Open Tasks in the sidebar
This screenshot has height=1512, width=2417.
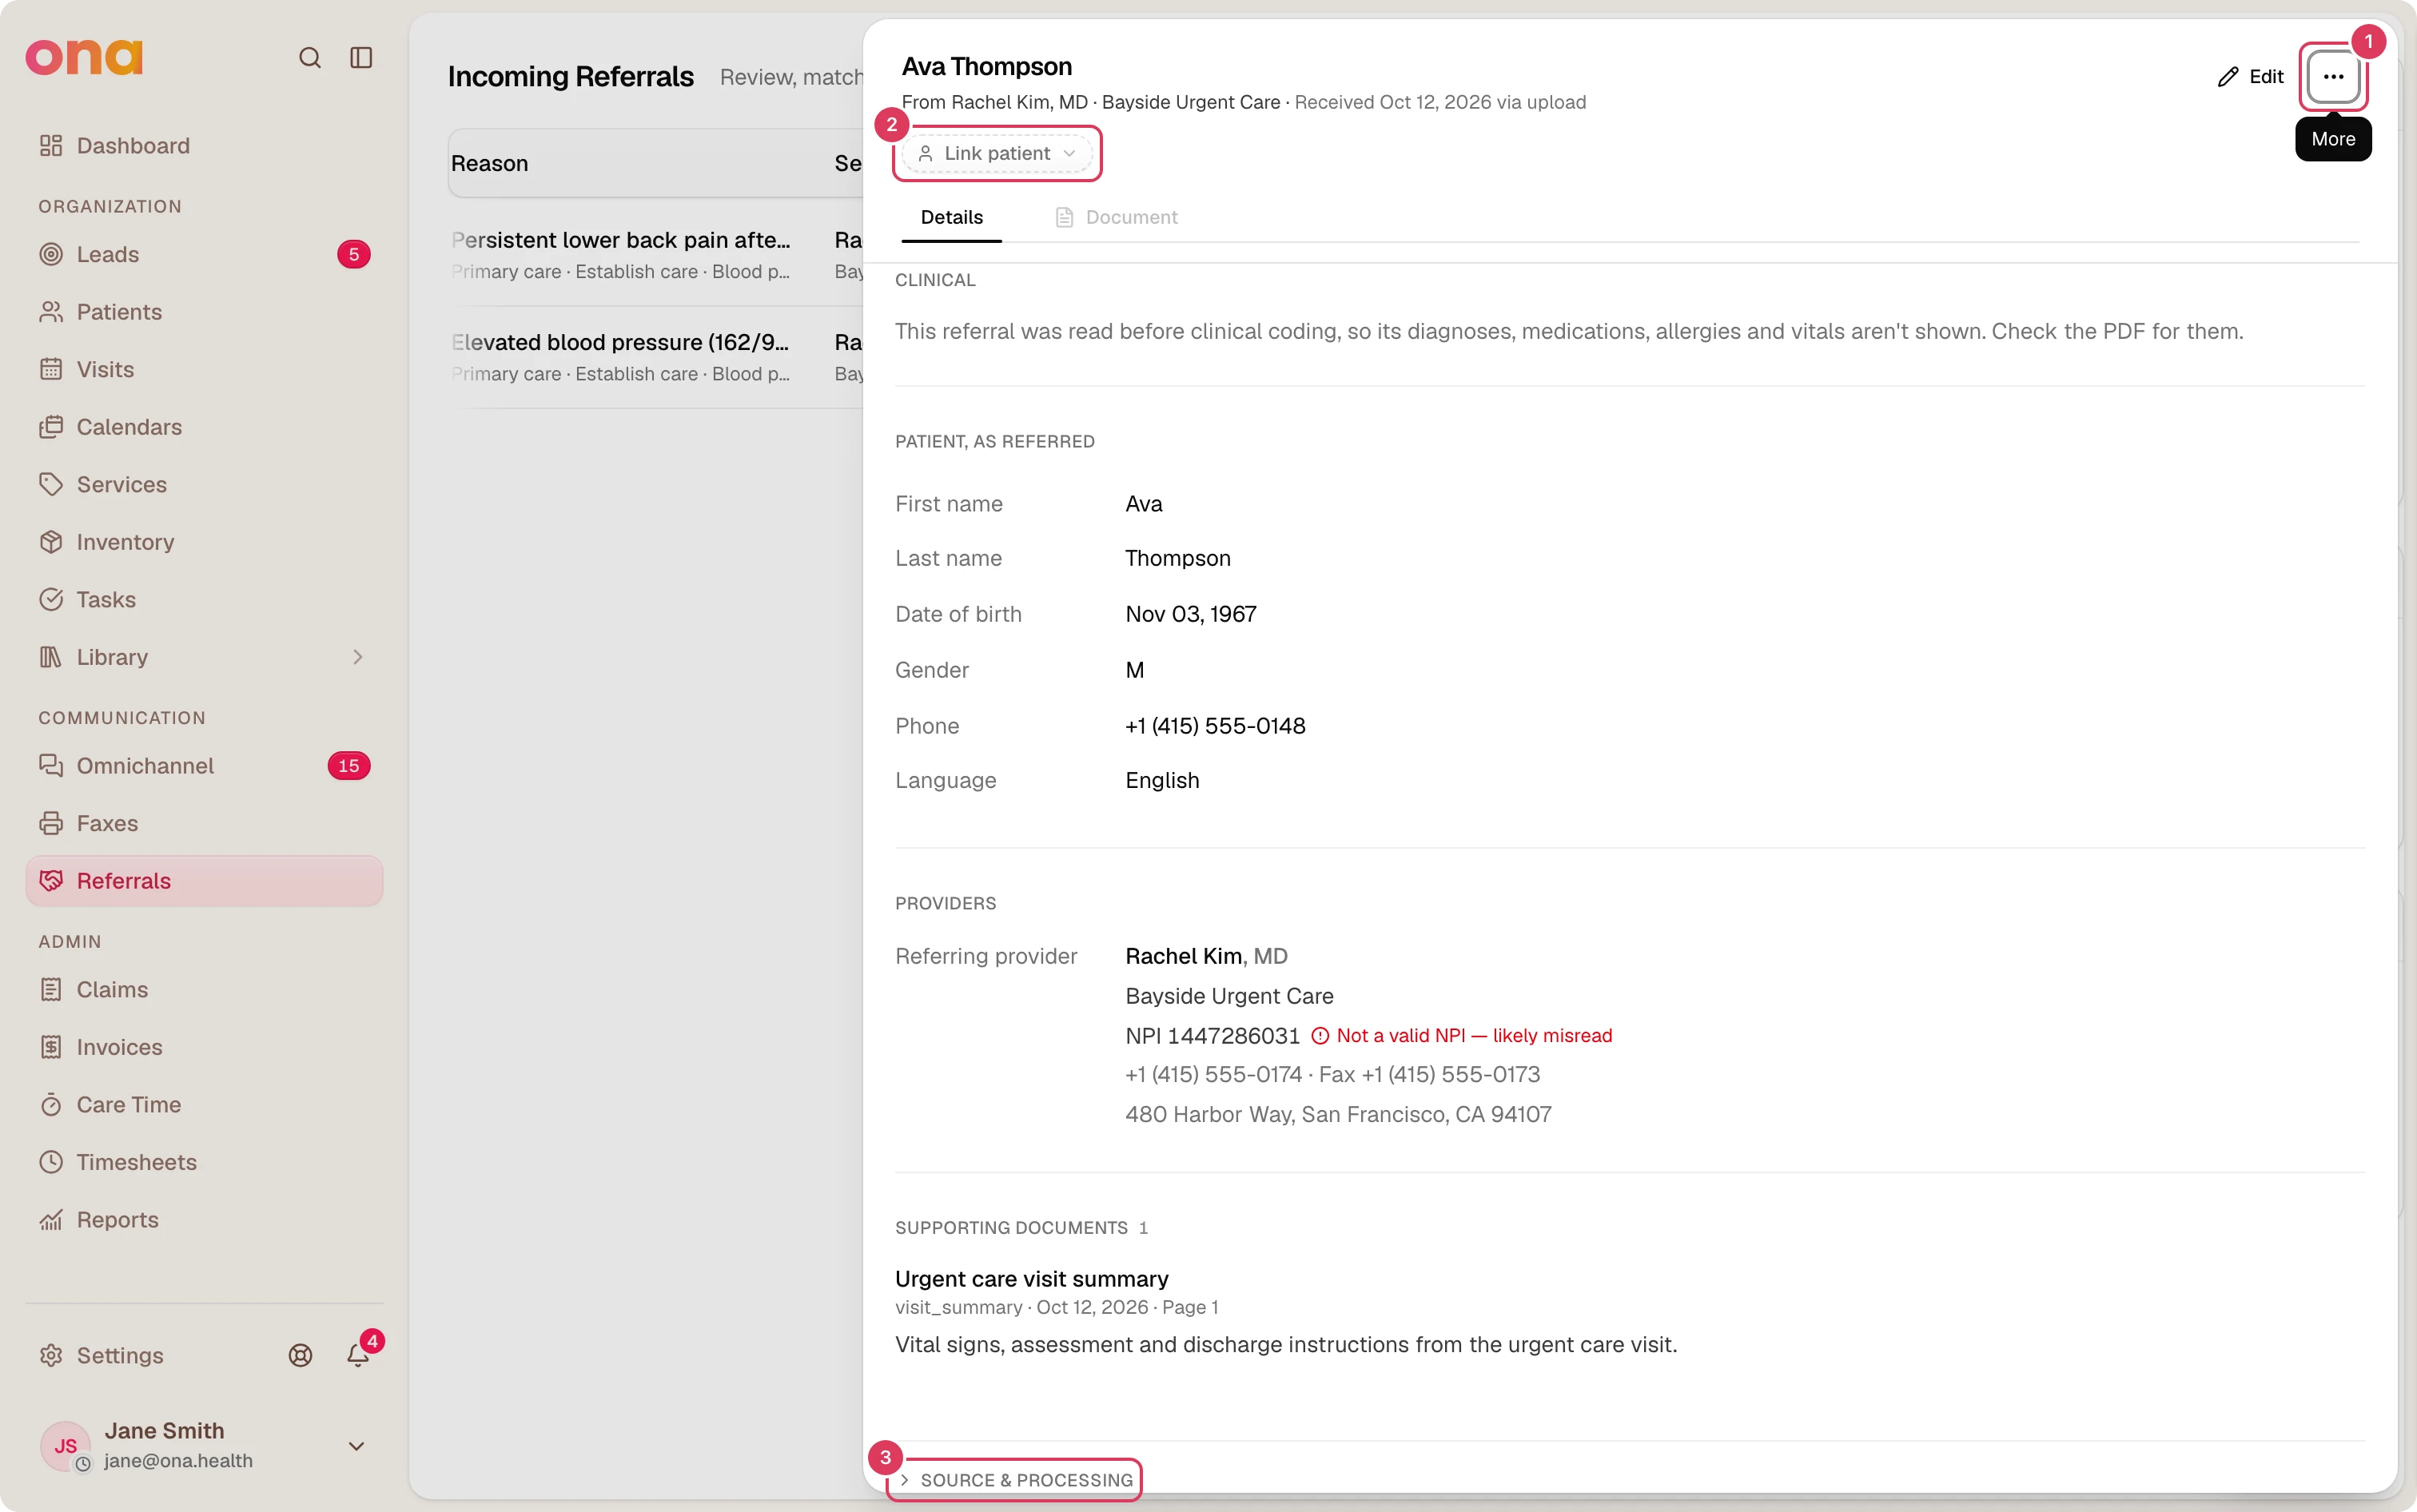(204, 599)
